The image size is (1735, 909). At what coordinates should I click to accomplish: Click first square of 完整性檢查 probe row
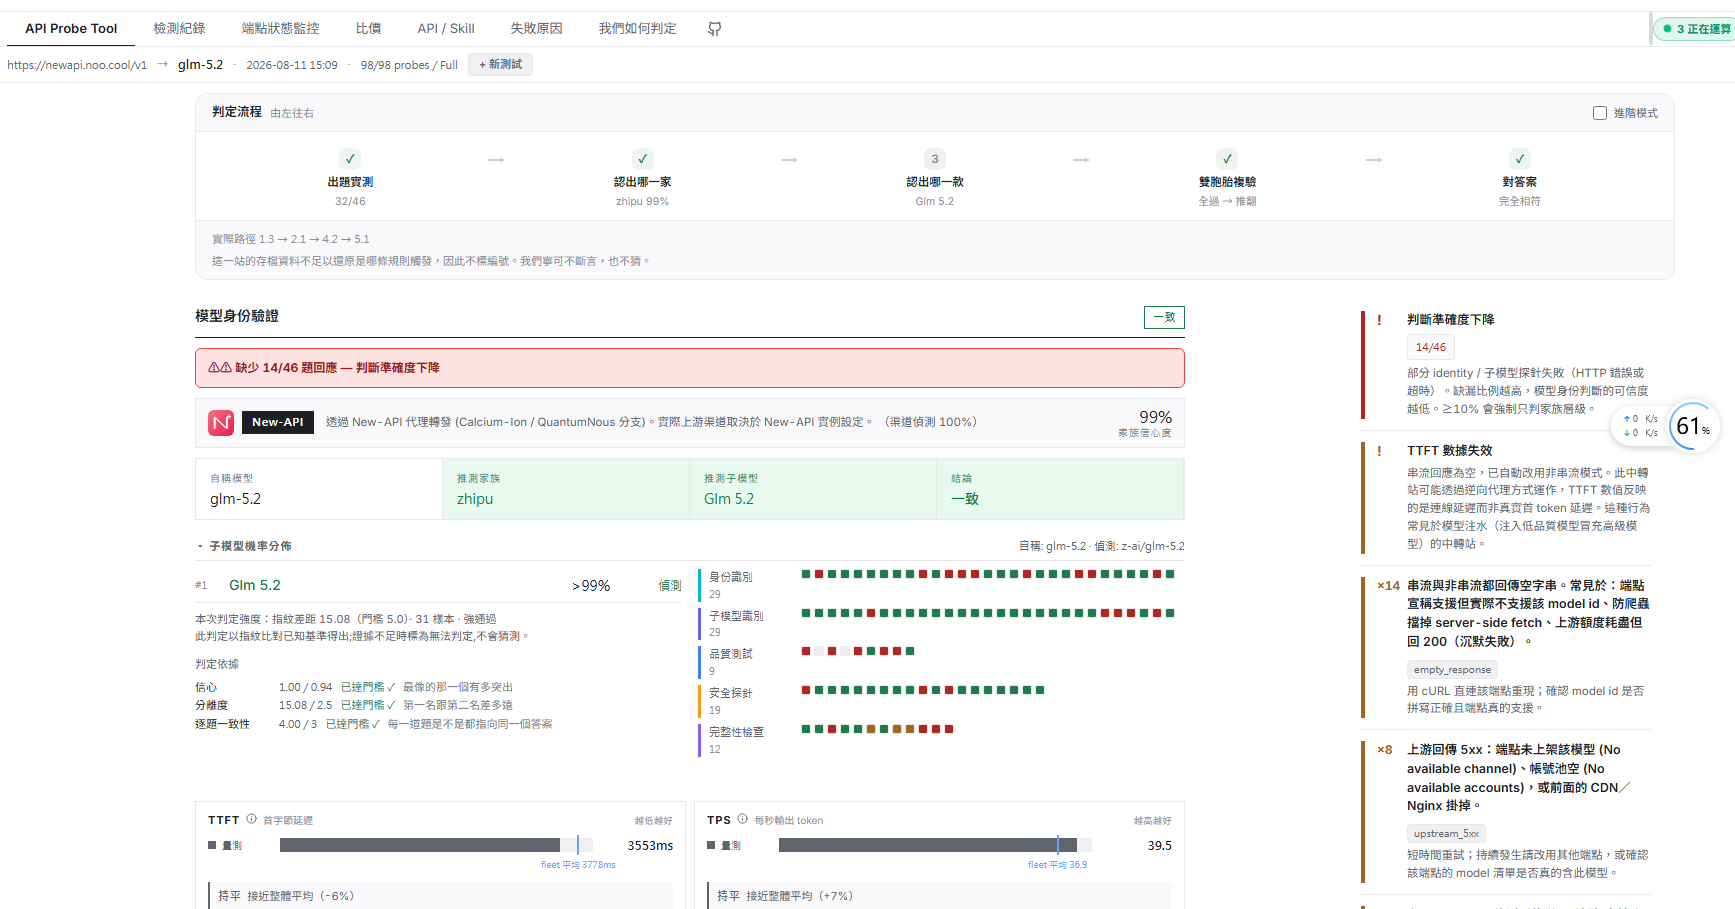click(806, 729)
